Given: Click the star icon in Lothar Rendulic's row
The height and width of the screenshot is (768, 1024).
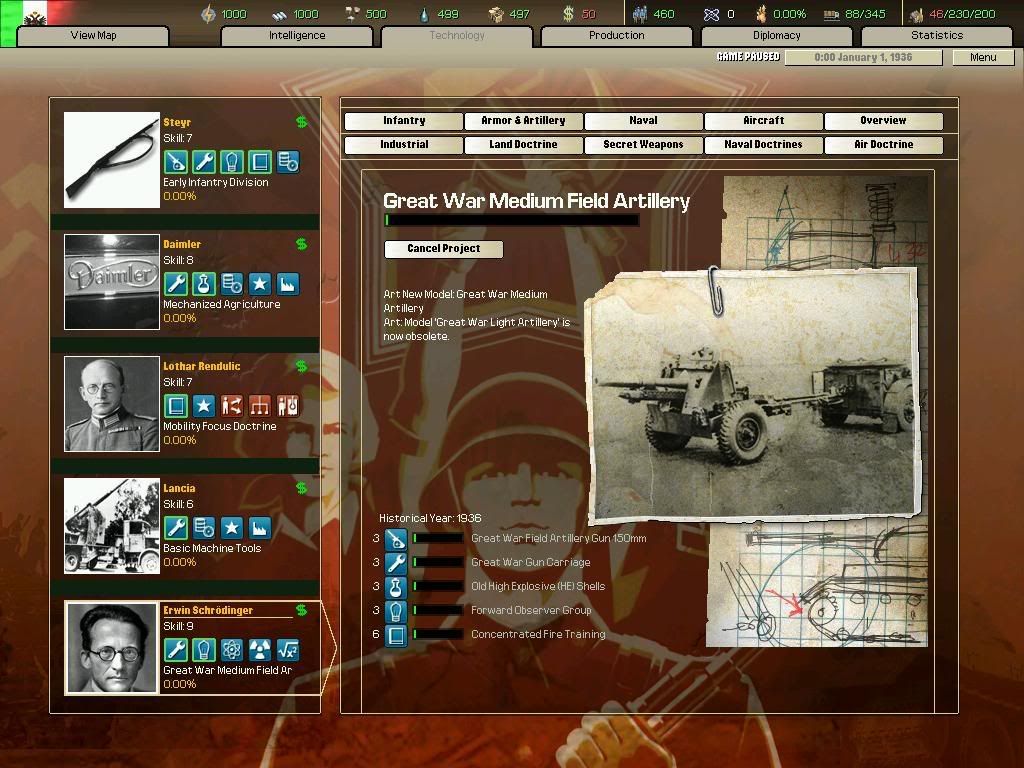Looking at the screenshot, I should [204, 406].
